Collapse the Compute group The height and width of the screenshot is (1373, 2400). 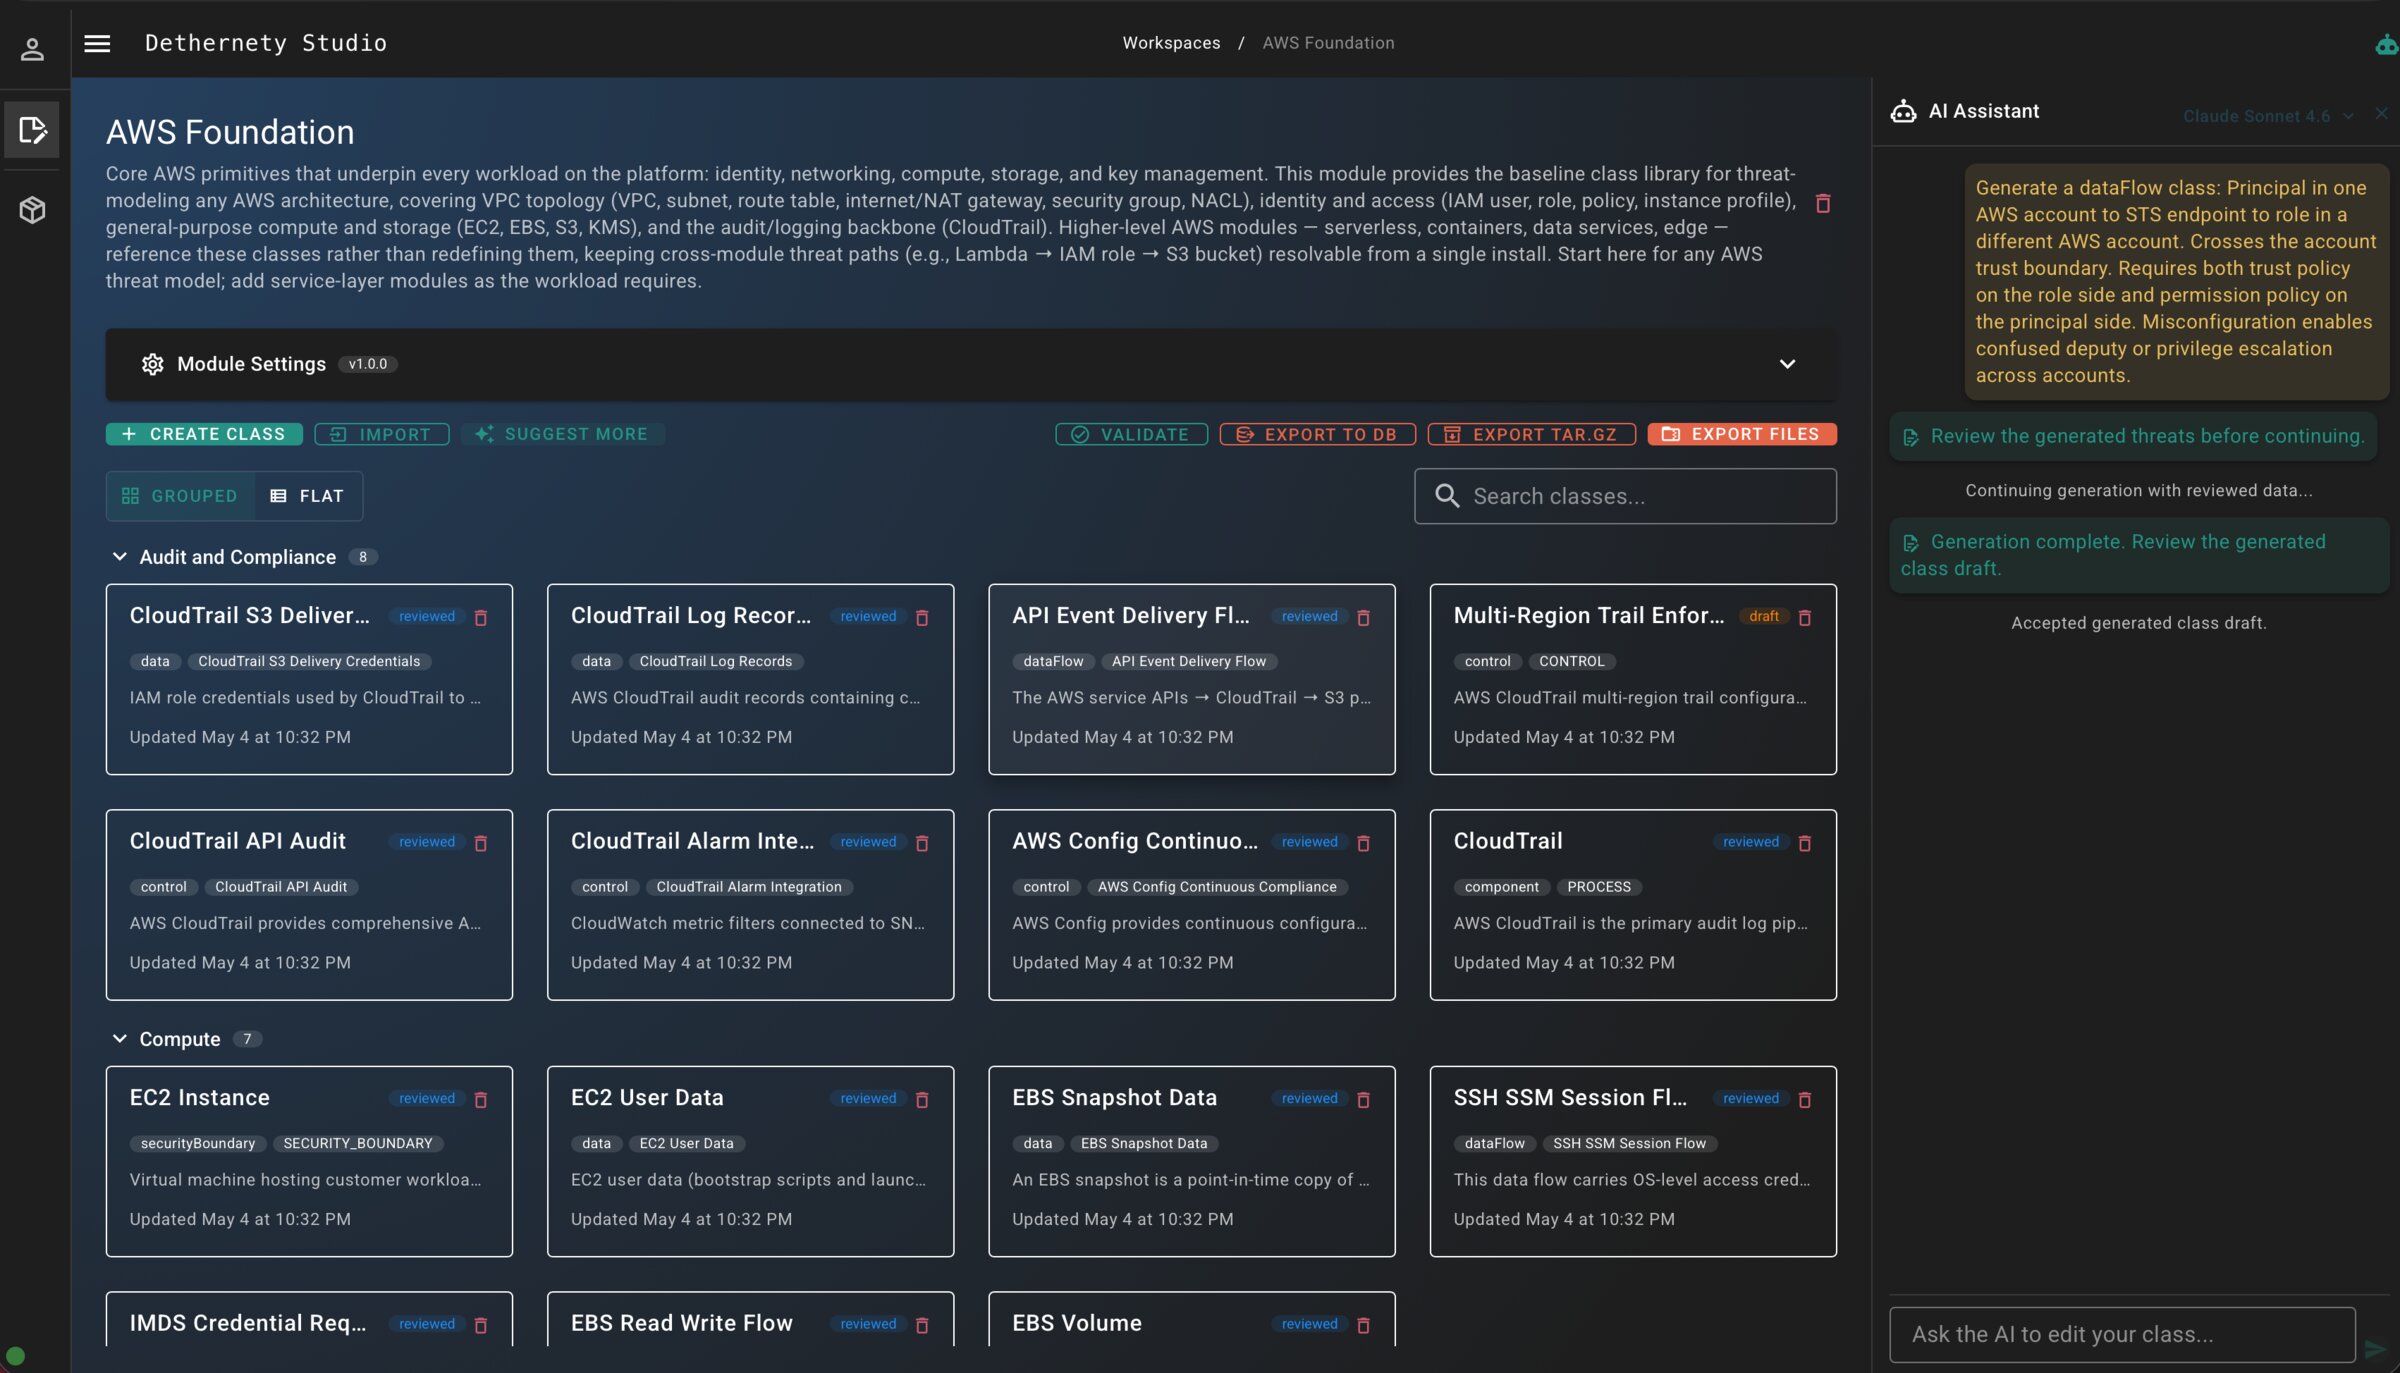click(119, 1039)
